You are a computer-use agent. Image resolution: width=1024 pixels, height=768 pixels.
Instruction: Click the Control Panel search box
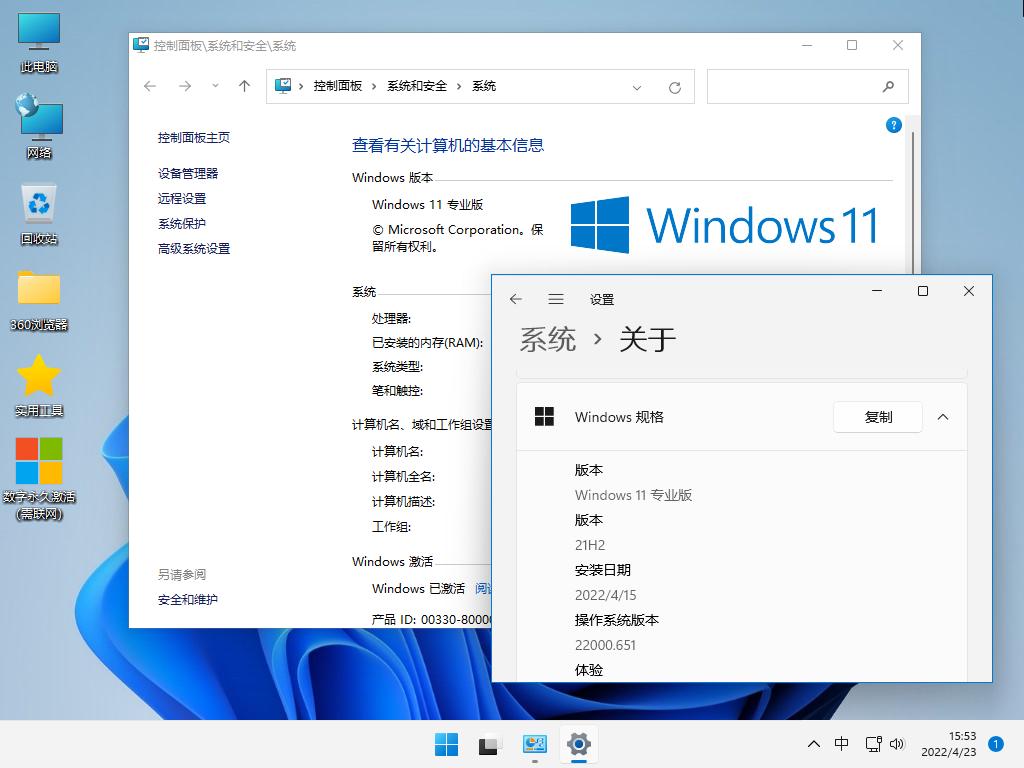pyautogui.click(x=807, y=86)
